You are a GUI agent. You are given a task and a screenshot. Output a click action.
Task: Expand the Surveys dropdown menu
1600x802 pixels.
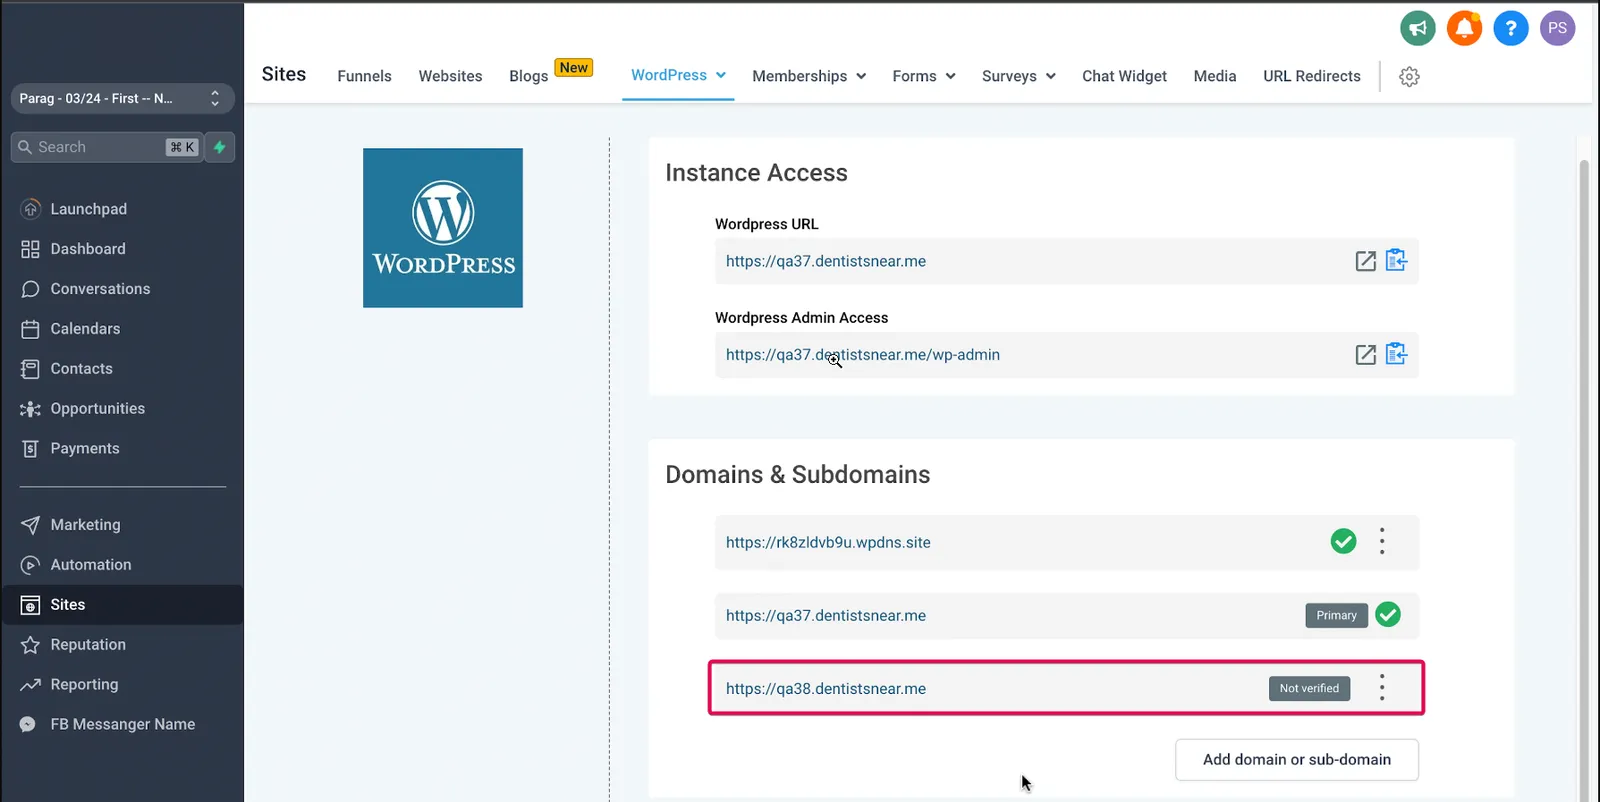point(1050,76)
